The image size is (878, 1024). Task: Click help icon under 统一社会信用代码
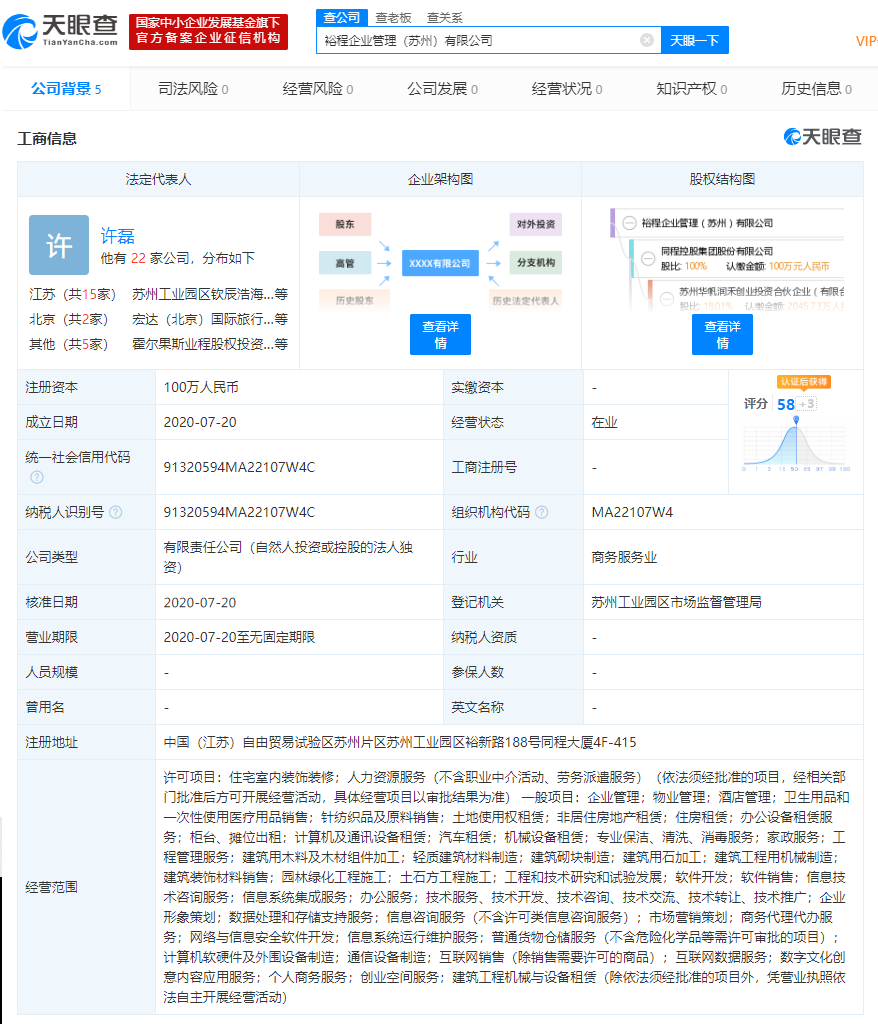pyautogui.click(x=37, y=477)
